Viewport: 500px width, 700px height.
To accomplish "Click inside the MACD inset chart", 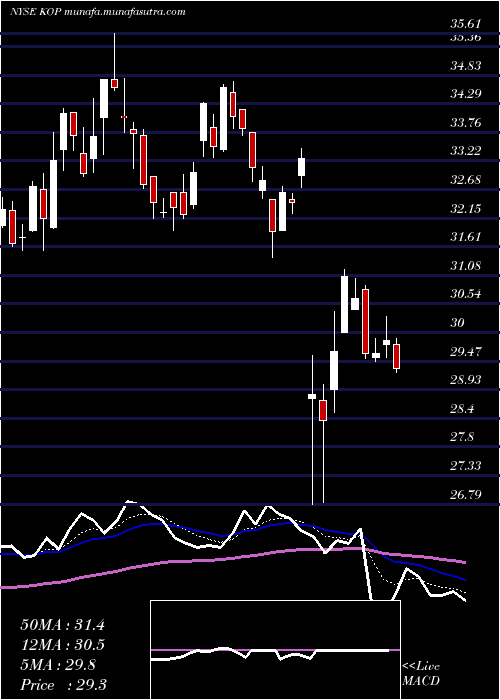I will pyautogui.click(x=275, y=650).
